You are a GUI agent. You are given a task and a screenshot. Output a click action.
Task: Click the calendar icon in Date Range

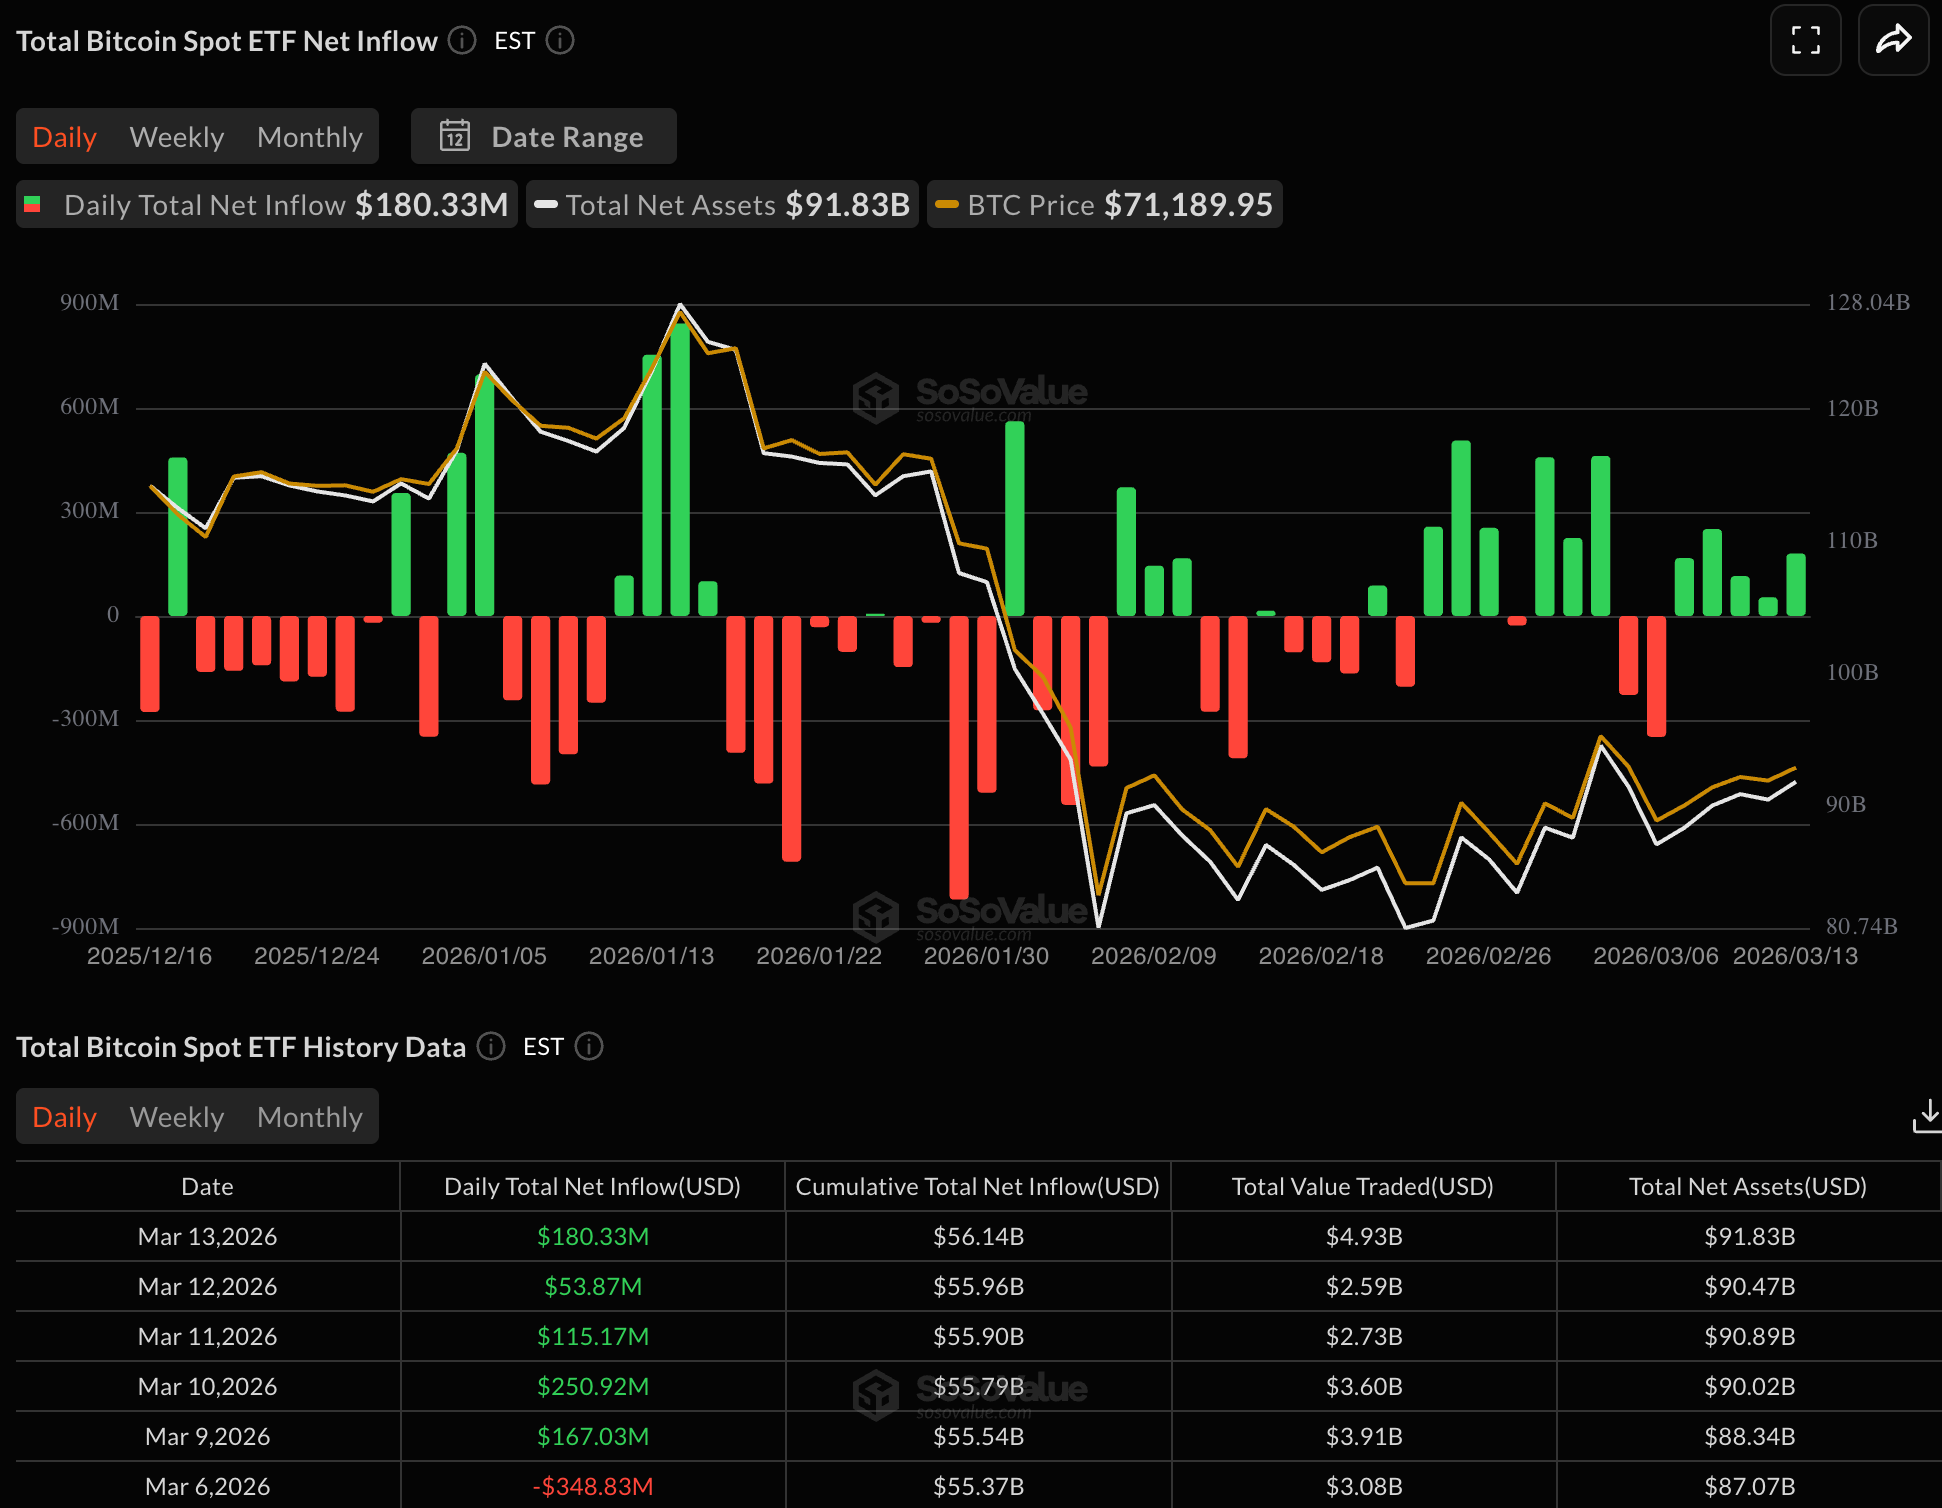click(455, 136)
